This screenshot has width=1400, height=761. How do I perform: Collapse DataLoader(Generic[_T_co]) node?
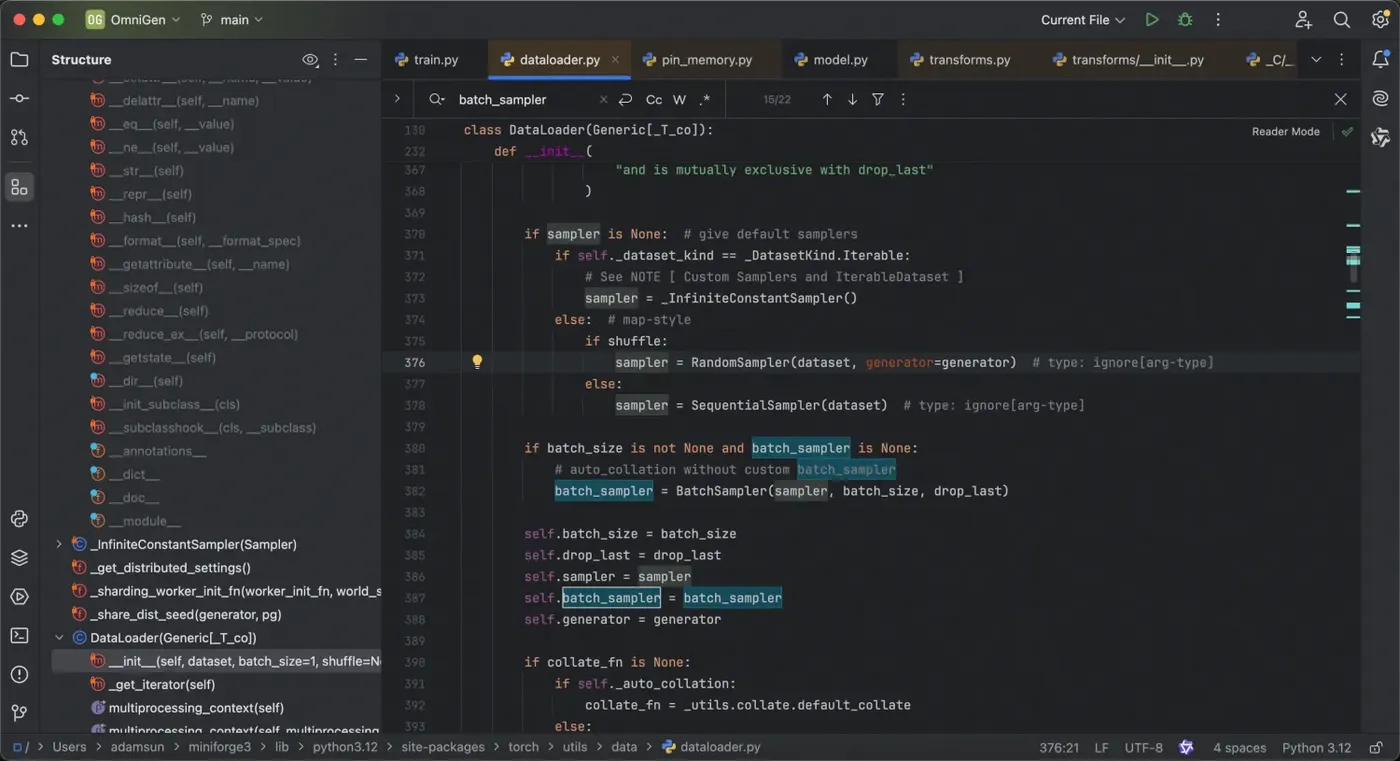click(59, 637)
